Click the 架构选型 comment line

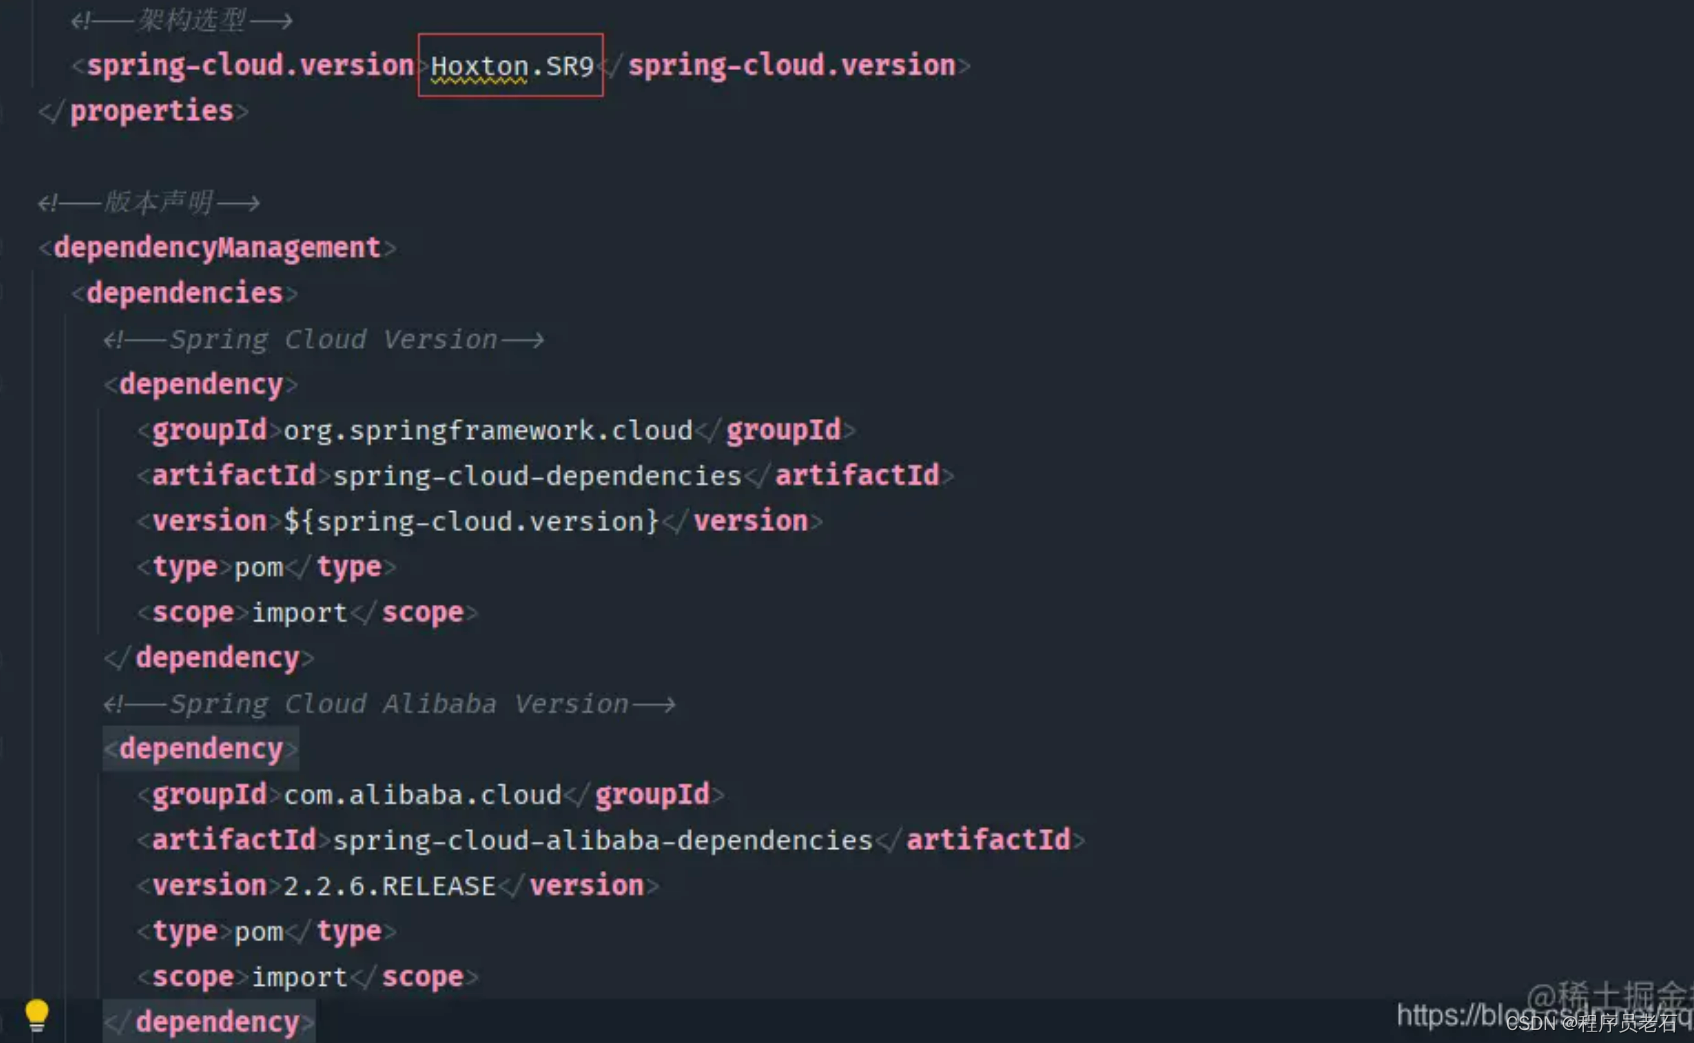tap(182, 20)
